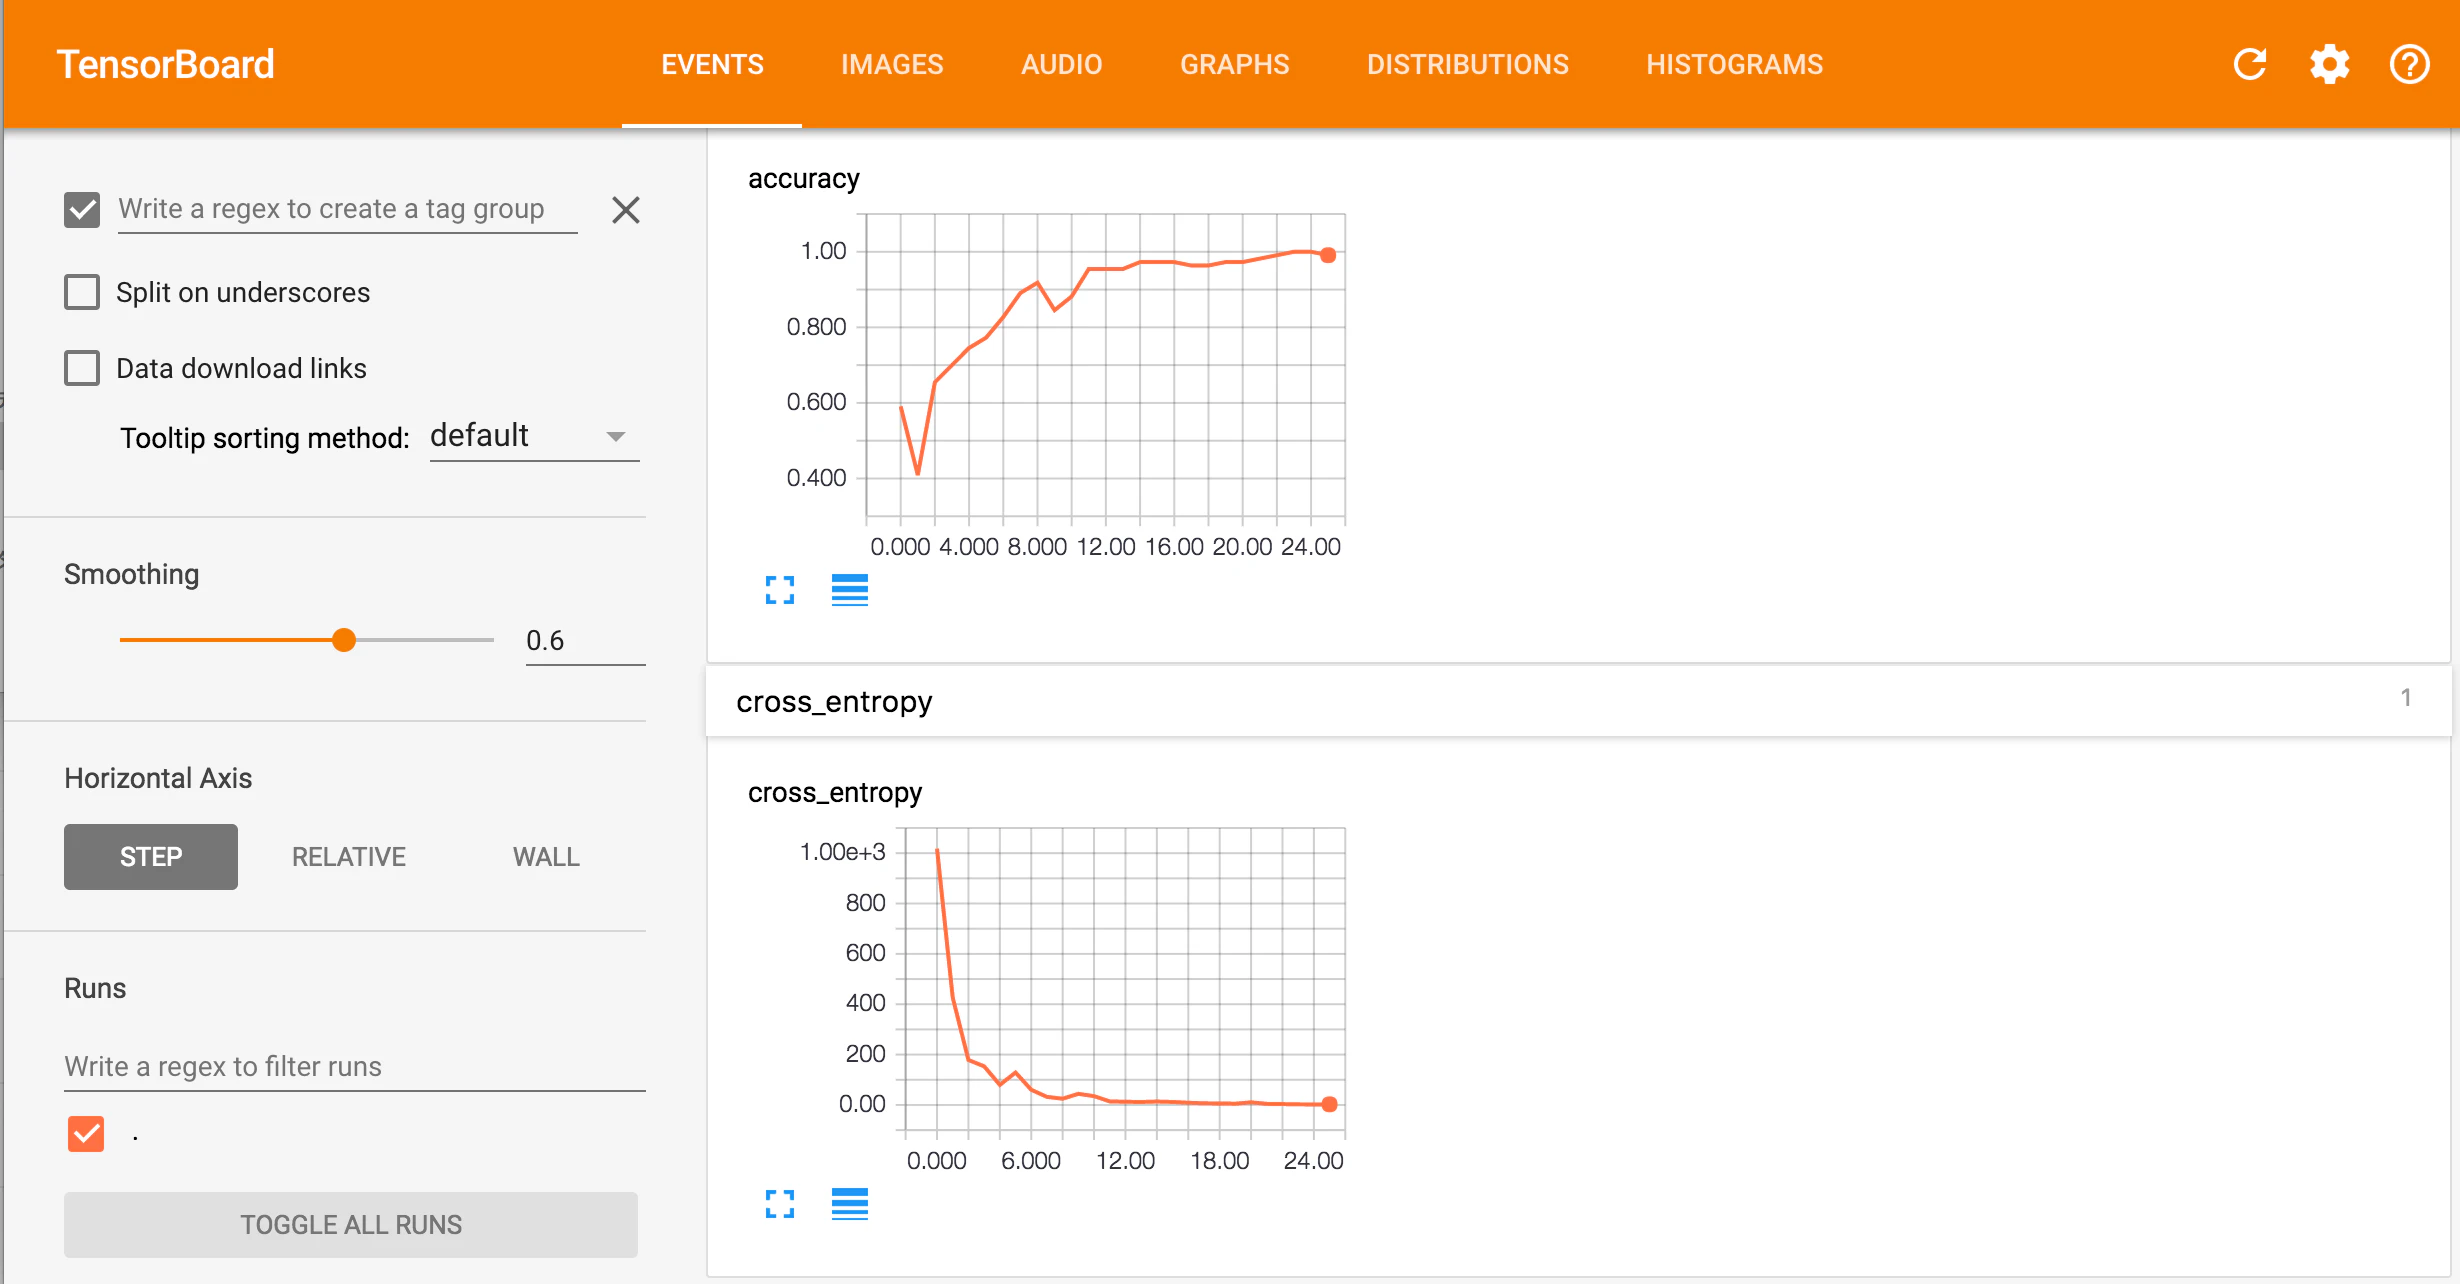Click the filter runs regex field
Viewport: 2460px width, 1284px height.
355,1067
